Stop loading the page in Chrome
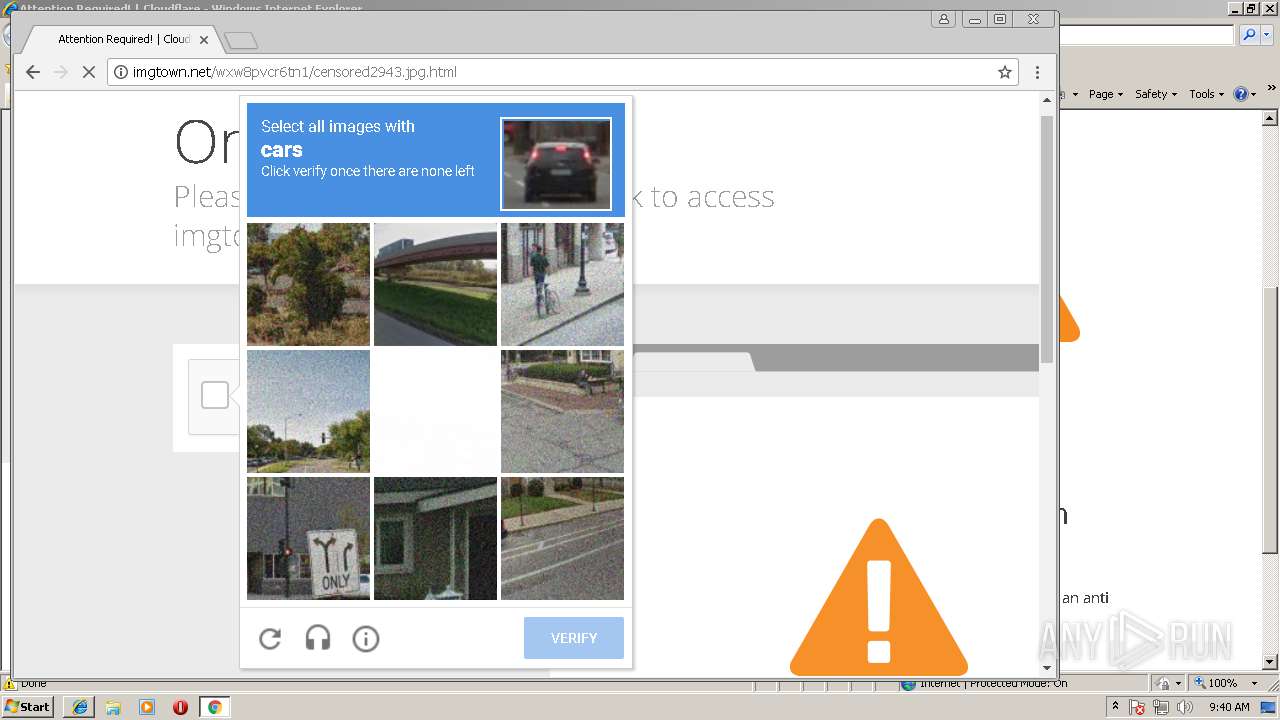Screen dimensions: 1280x720 [88, 72]
